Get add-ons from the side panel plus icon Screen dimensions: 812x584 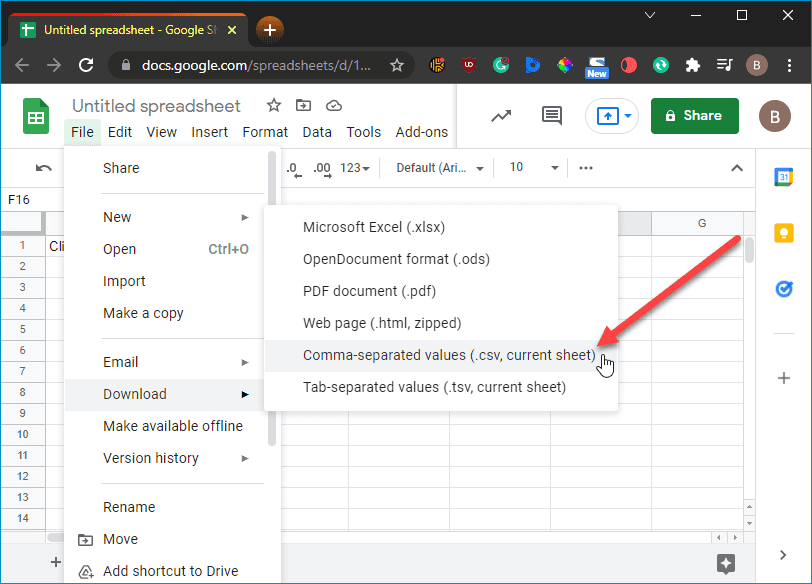pos(784,378)
